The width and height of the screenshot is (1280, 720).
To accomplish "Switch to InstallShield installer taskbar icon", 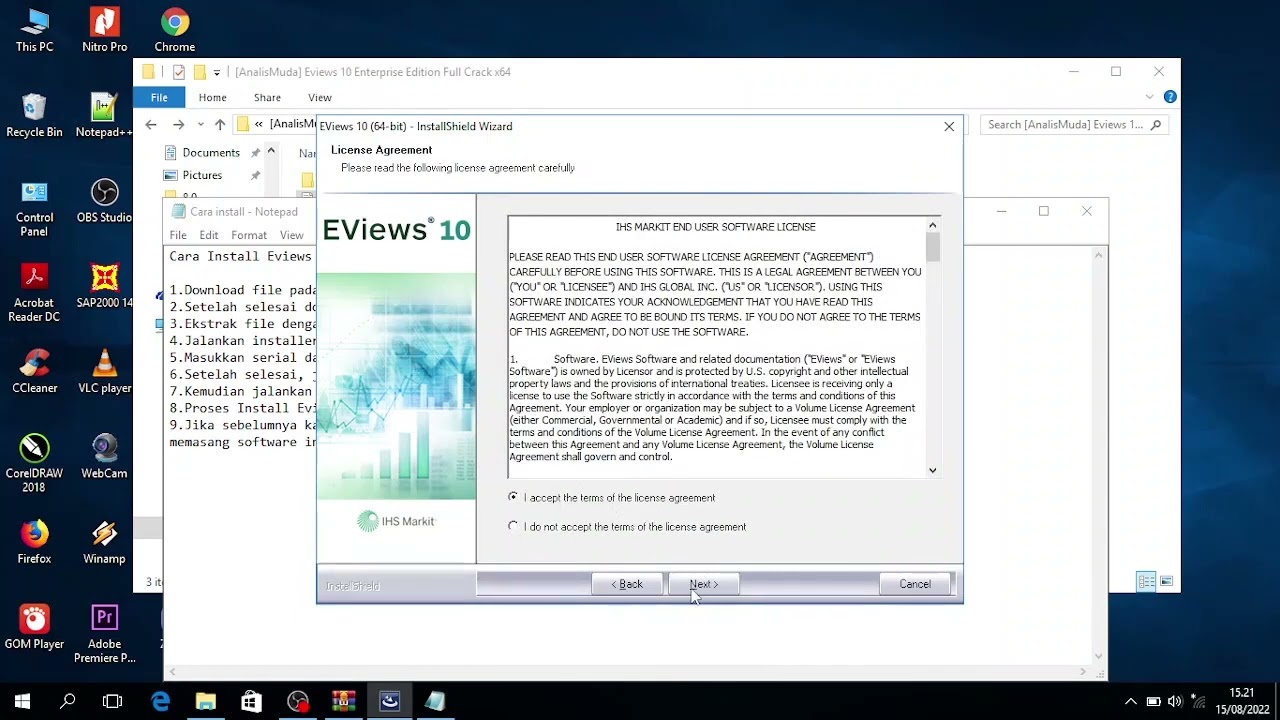I will [x=389, y=701].
